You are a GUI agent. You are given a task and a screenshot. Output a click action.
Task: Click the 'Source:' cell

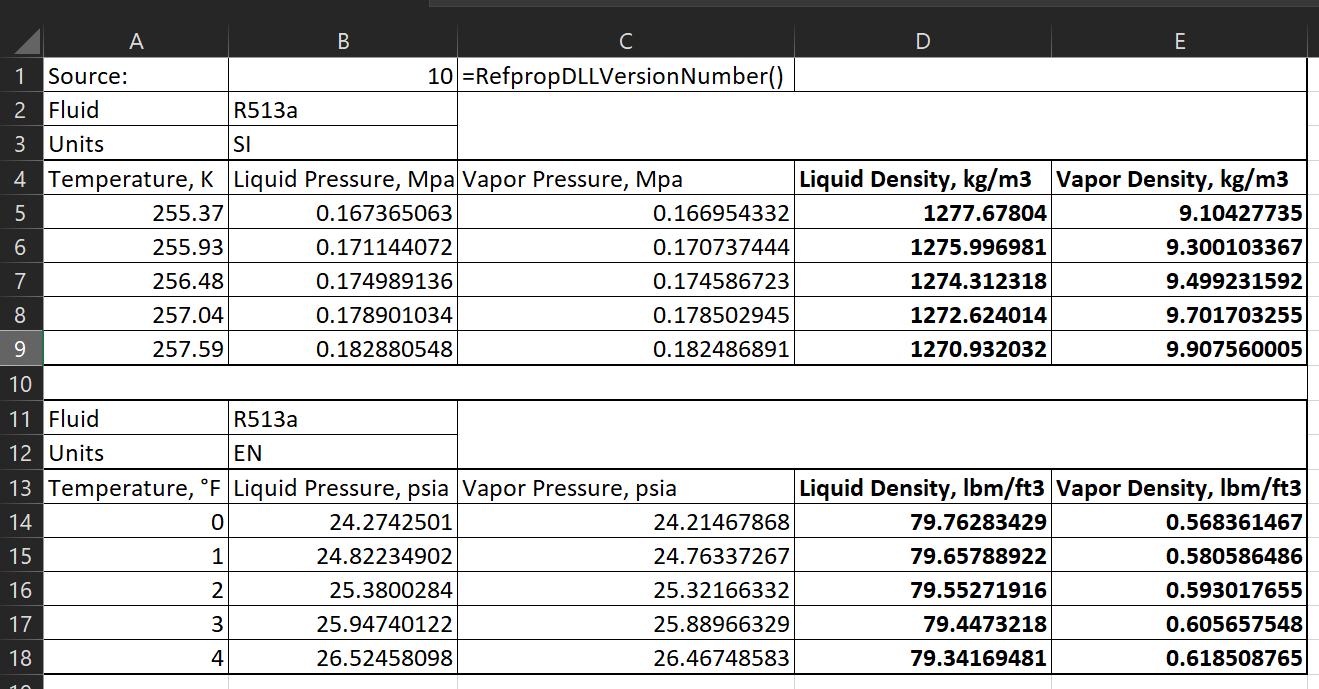[x=136, y=75]
